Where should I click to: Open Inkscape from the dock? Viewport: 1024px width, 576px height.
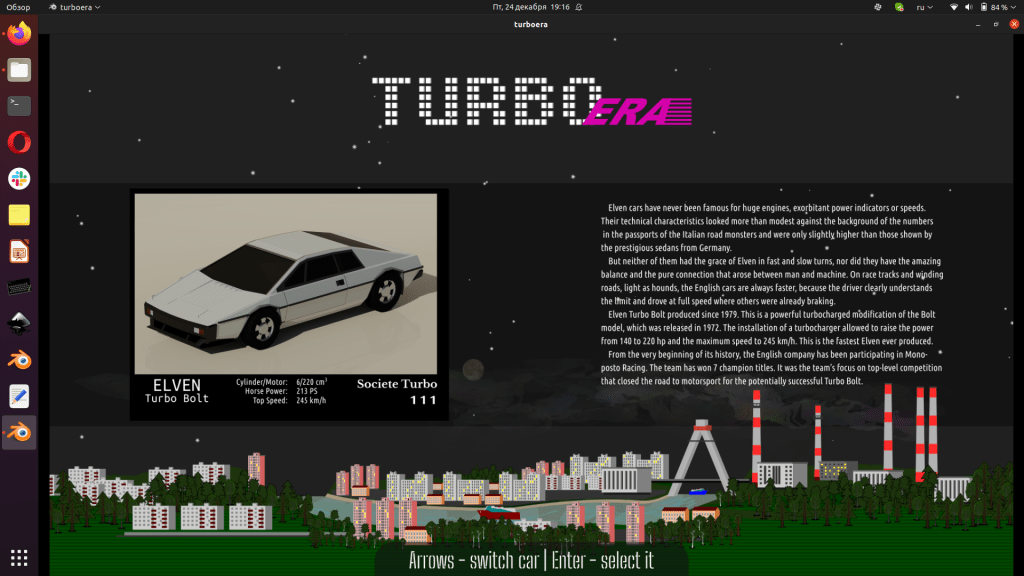click(x=19, y=323)
